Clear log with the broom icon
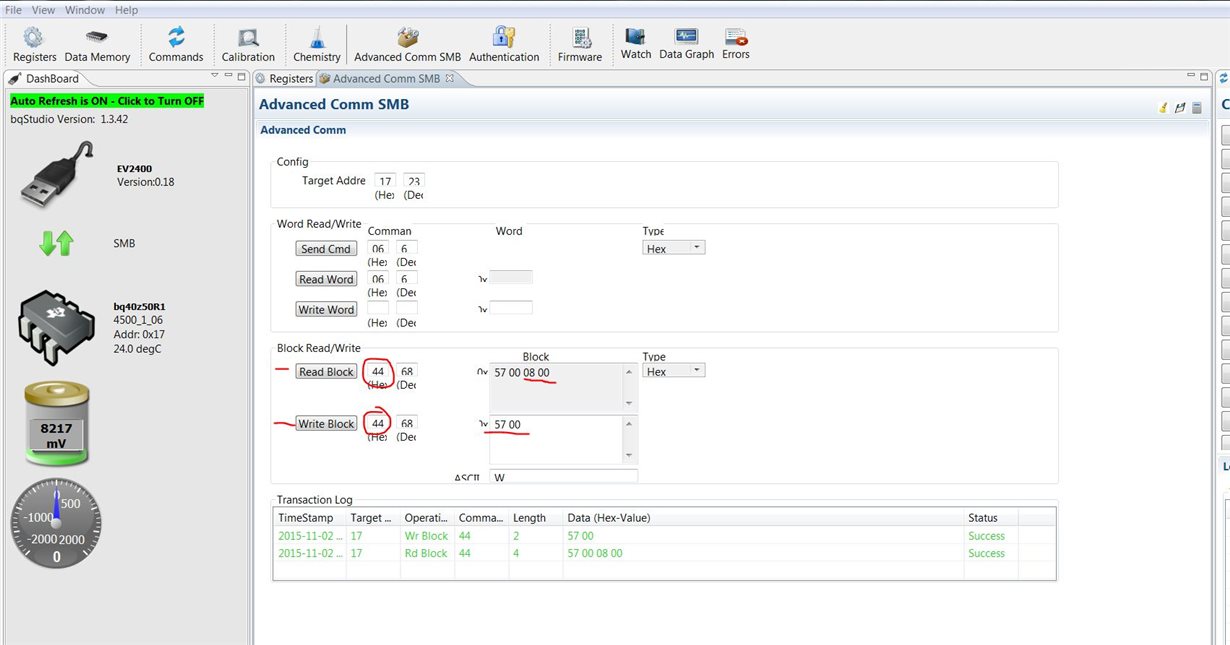Viewport: 1230px width, 645px height. pos(1163,107)
